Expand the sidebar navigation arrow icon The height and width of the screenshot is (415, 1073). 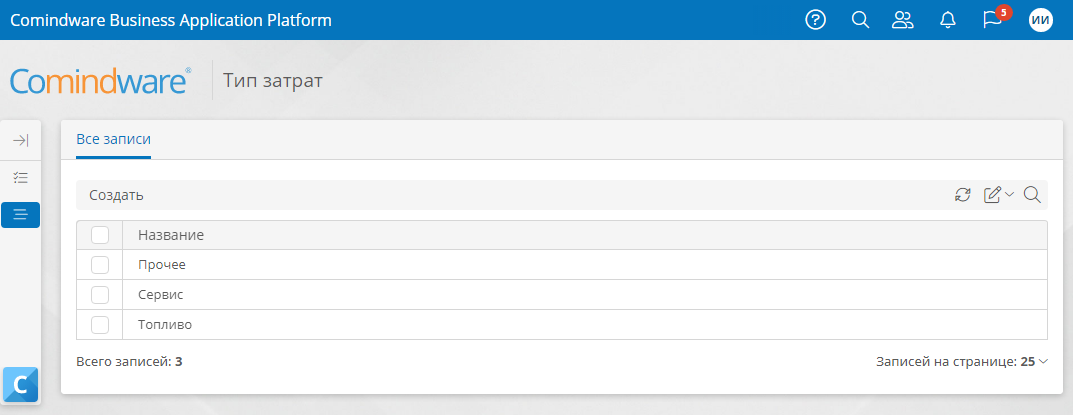point(21,140)
